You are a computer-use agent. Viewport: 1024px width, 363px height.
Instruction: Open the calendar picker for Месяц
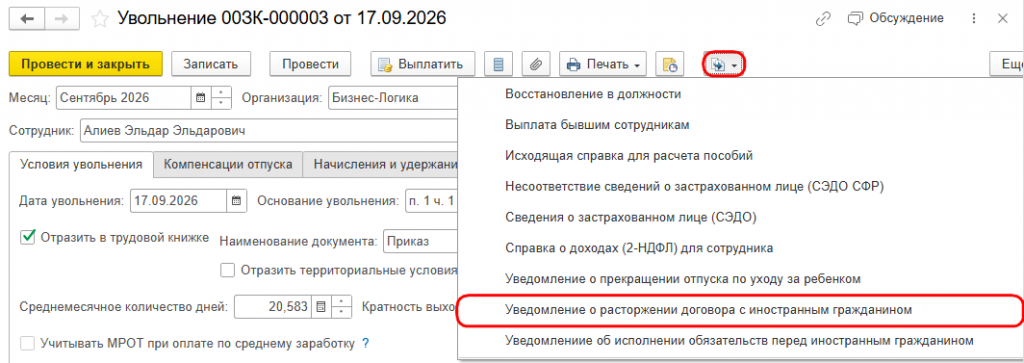[201, 99]
